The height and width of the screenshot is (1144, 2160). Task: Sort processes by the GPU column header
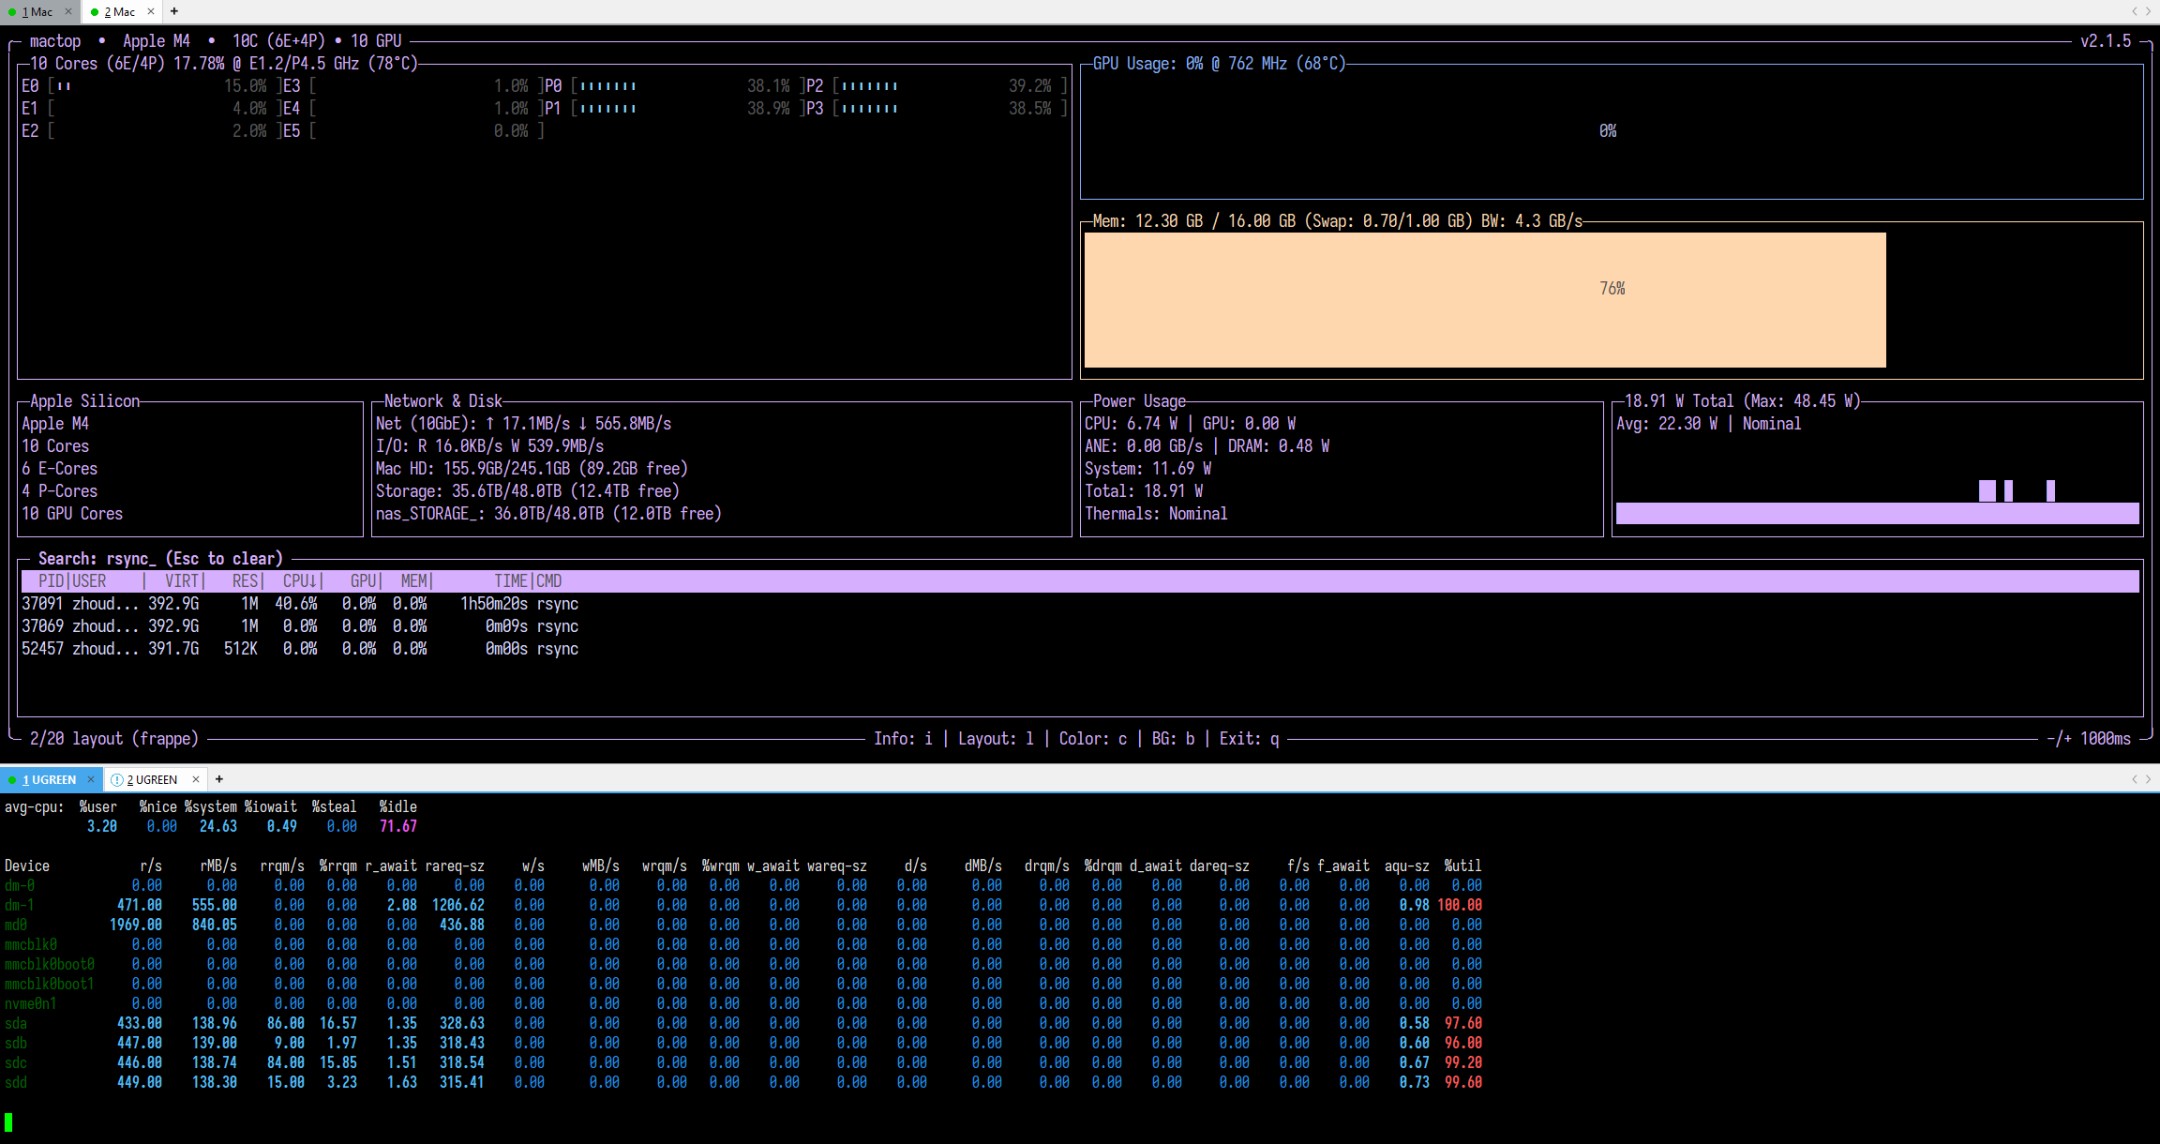pos(363,581)
